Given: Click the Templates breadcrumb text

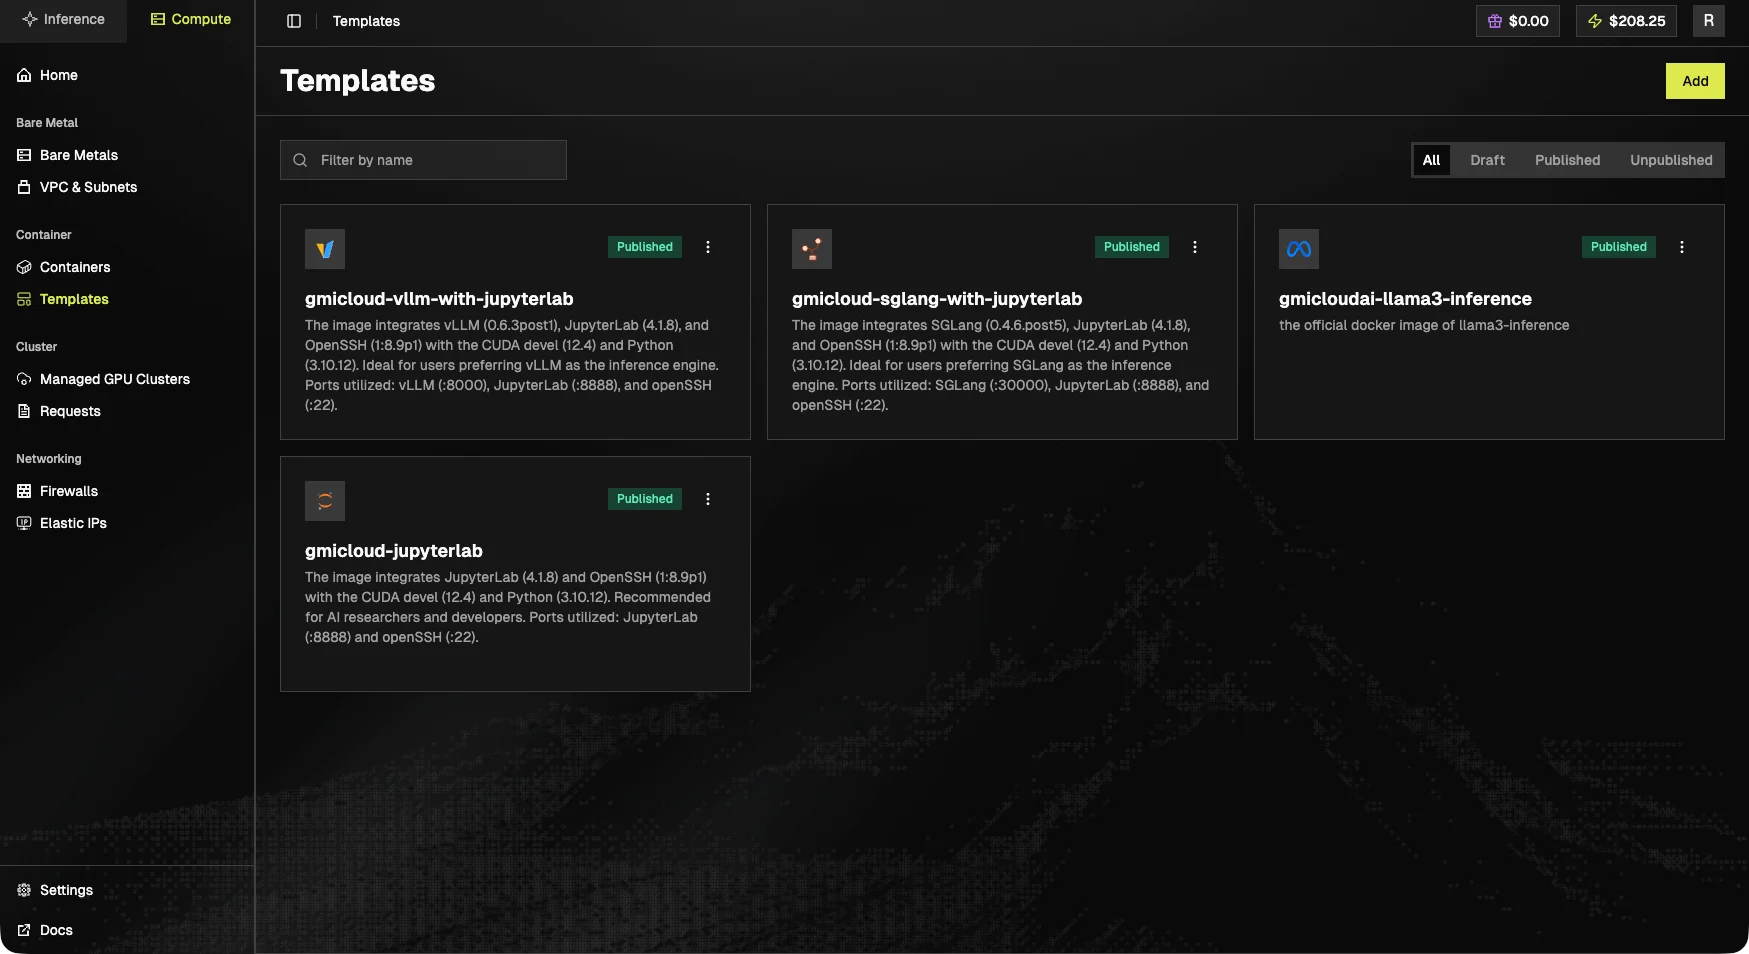Looking at the screenshot, I should coord(366,21).
